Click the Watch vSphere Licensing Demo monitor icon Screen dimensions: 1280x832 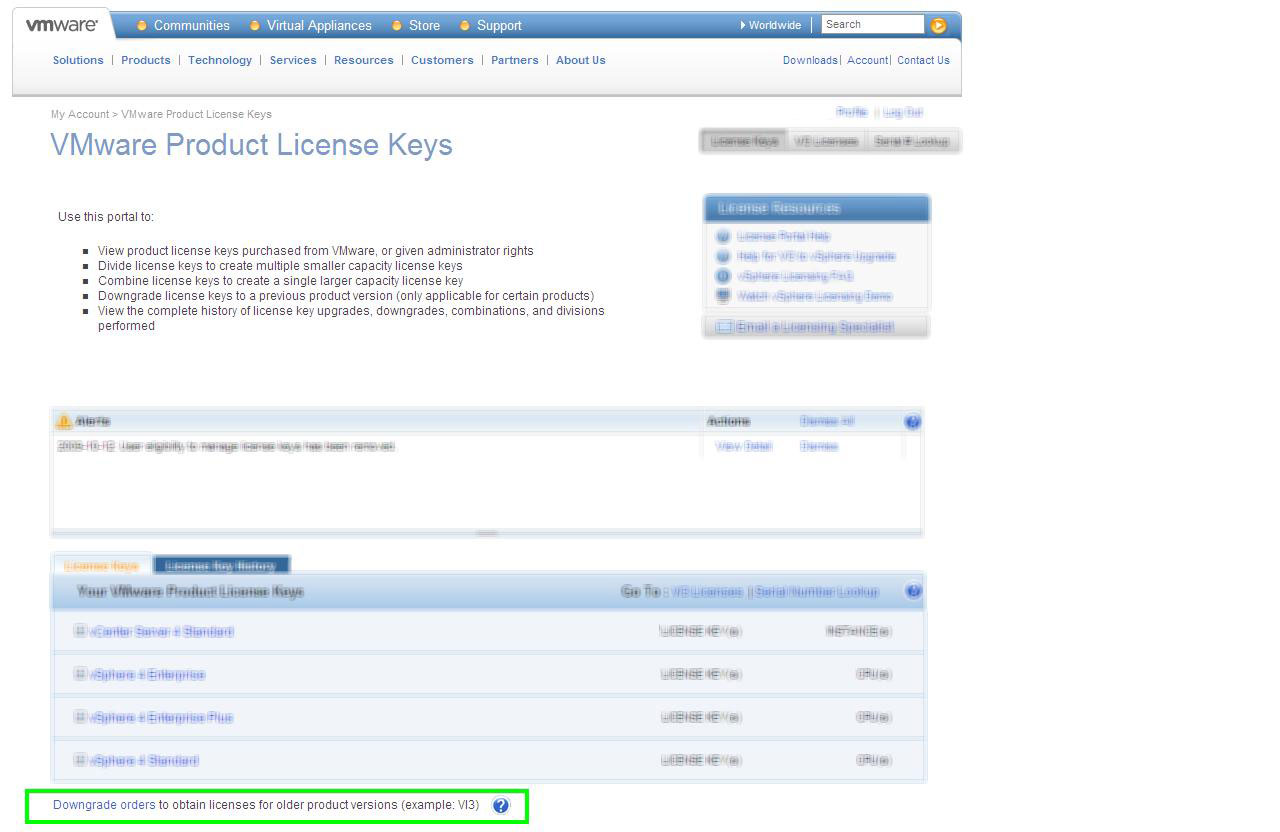pyautogui.click(x=723, y=296)
